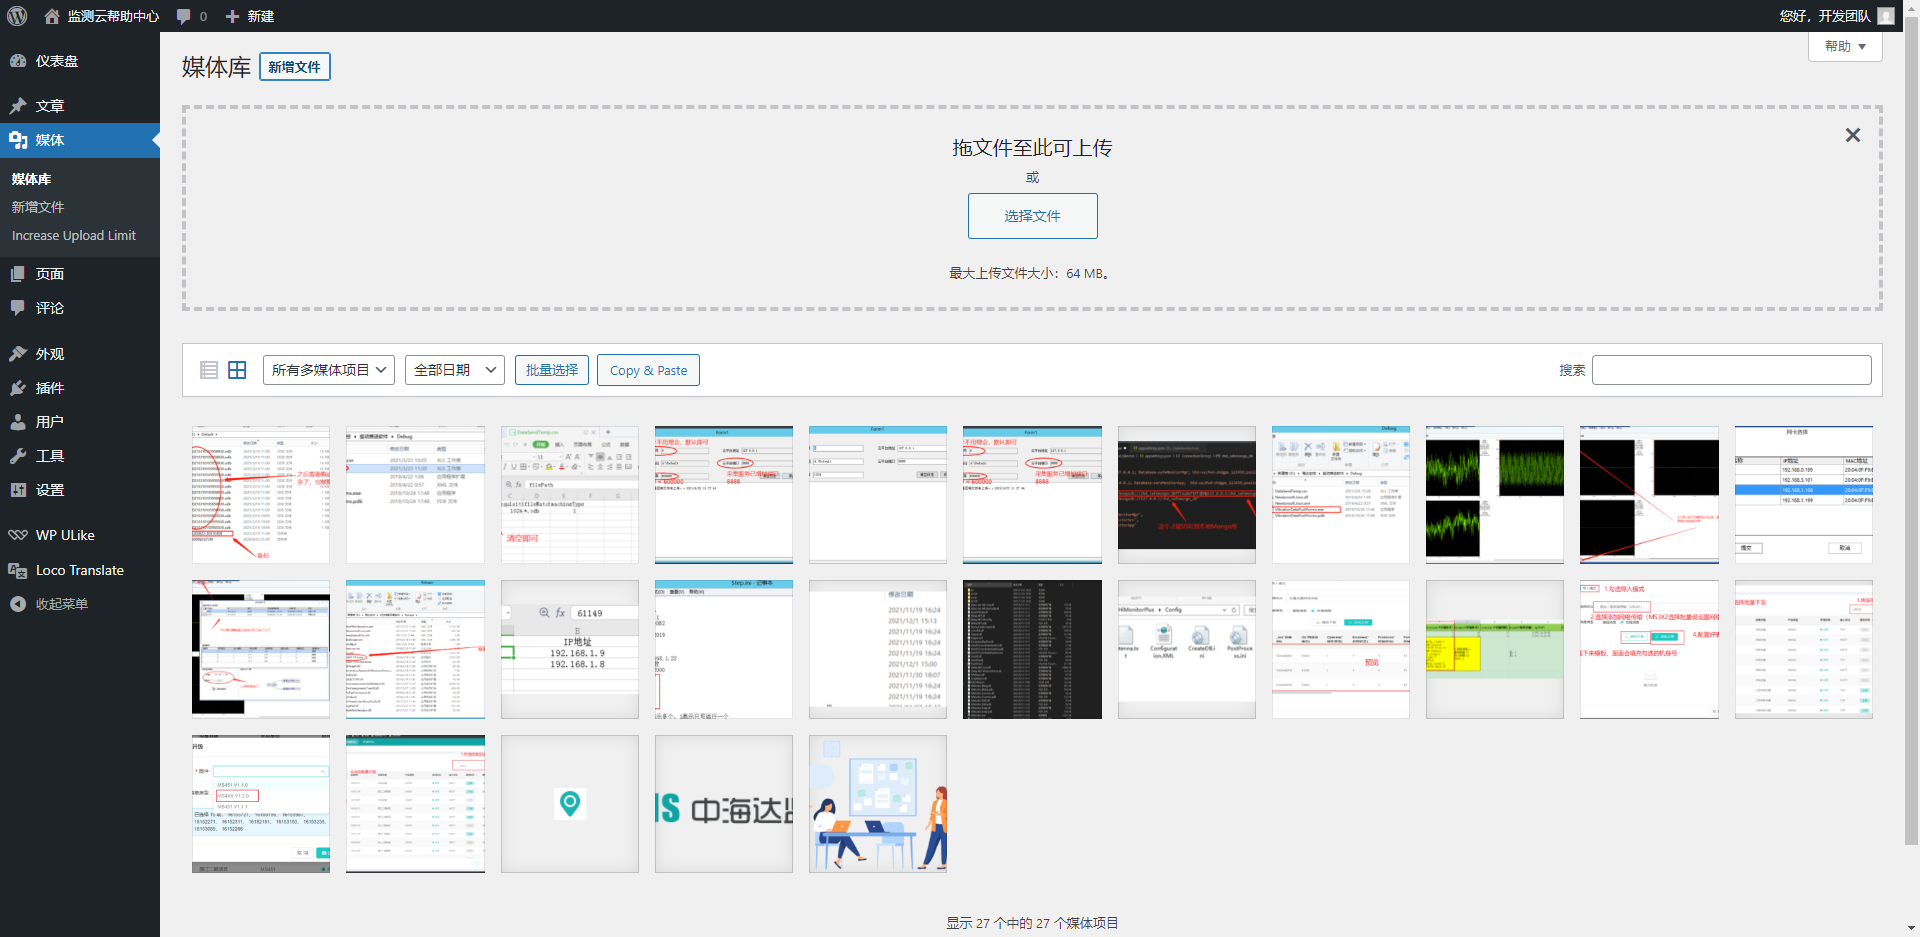
Task: Expand the 帮助 help tab
Action: (1844, 46)
